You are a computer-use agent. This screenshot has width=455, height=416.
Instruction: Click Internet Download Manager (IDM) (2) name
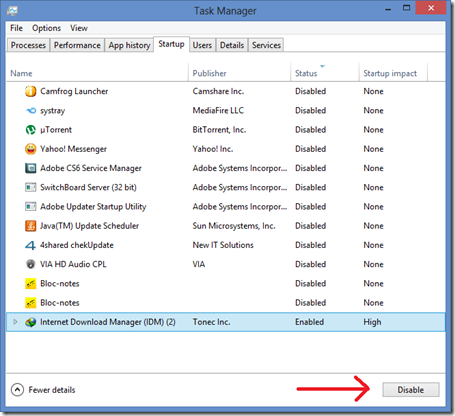[x=108, y=322]
